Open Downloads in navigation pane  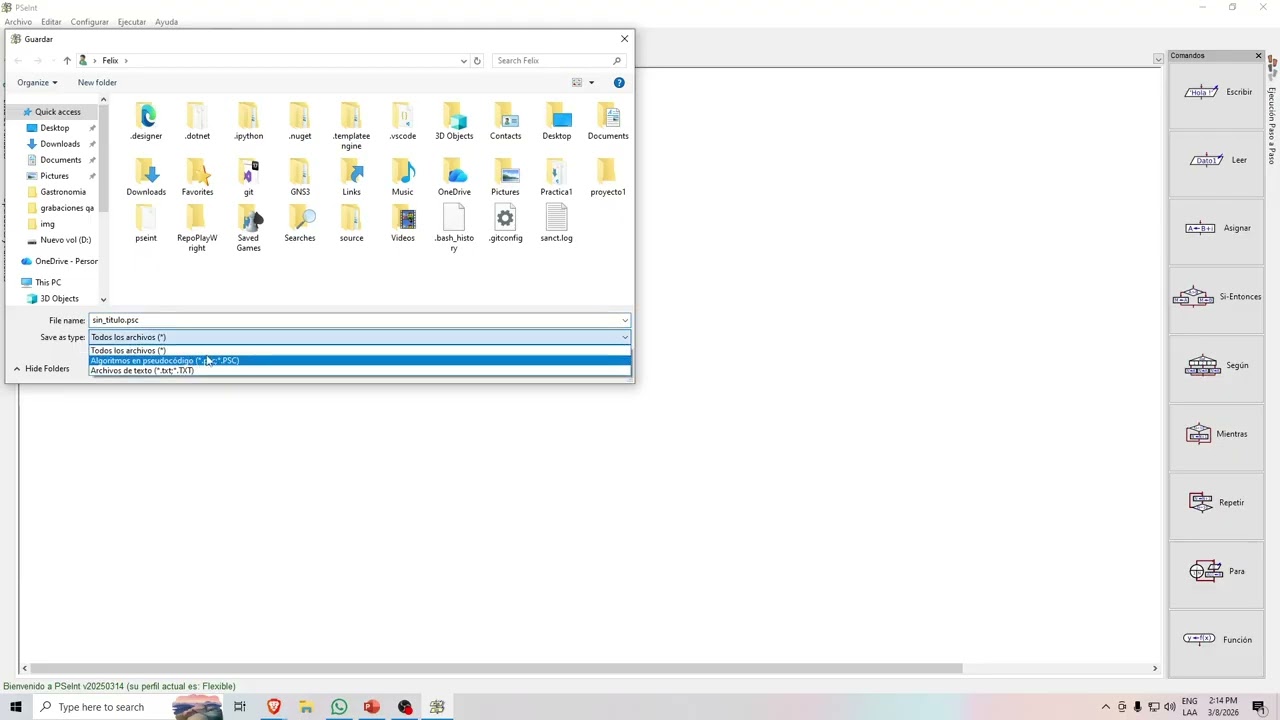[x=60, y=144]
